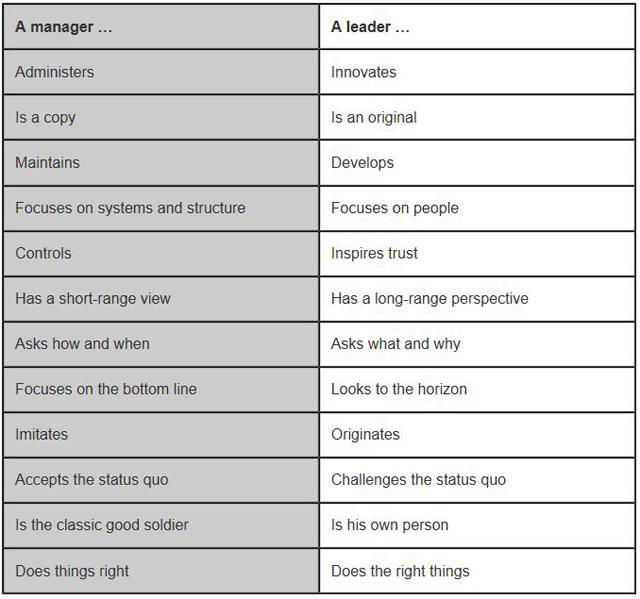Viewport: 640px width, 599px height.
Task: Select the 'Administers' cell
Action: [x=161, y=72]
